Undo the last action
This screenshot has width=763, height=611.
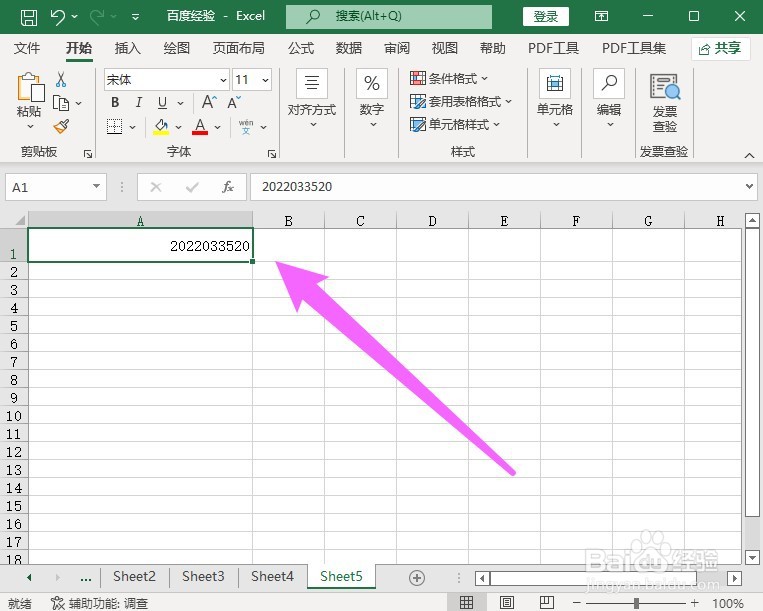pyautogui.click(x=57, y=18)
